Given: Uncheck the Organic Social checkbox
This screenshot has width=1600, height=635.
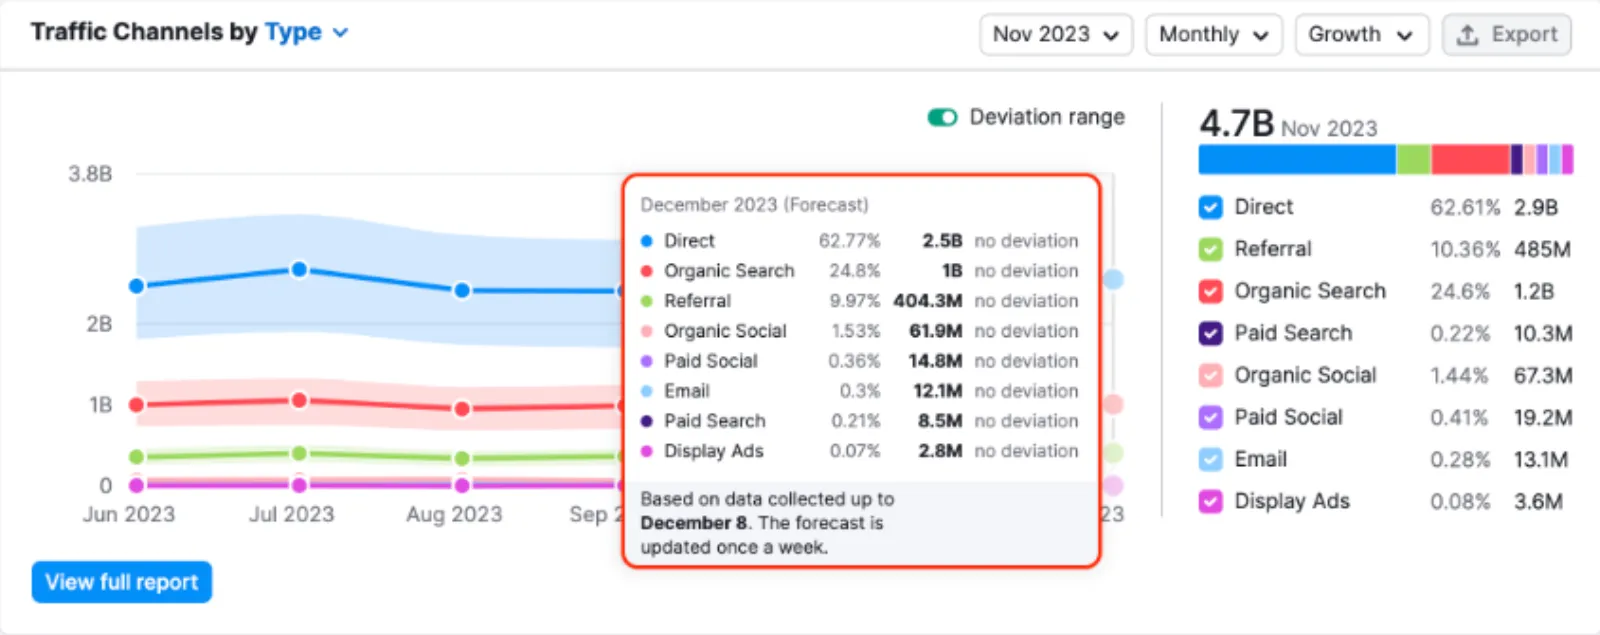Looking at the screenshot, I should coord(1210,375).
